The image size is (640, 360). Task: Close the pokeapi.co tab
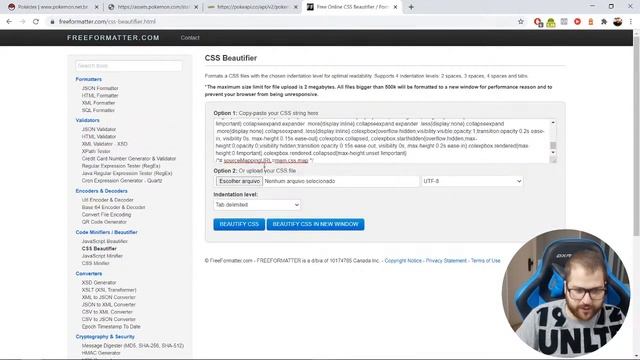pos(296,7)
